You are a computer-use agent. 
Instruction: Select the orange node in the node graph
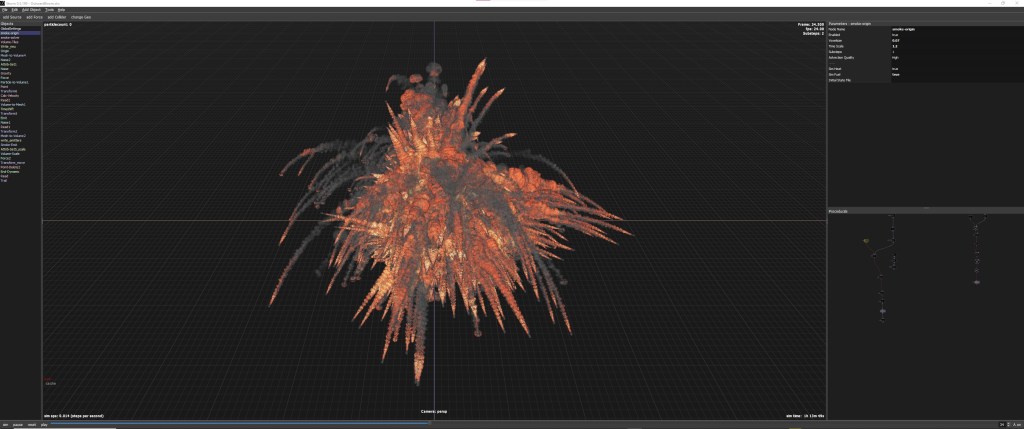point(866,241)
